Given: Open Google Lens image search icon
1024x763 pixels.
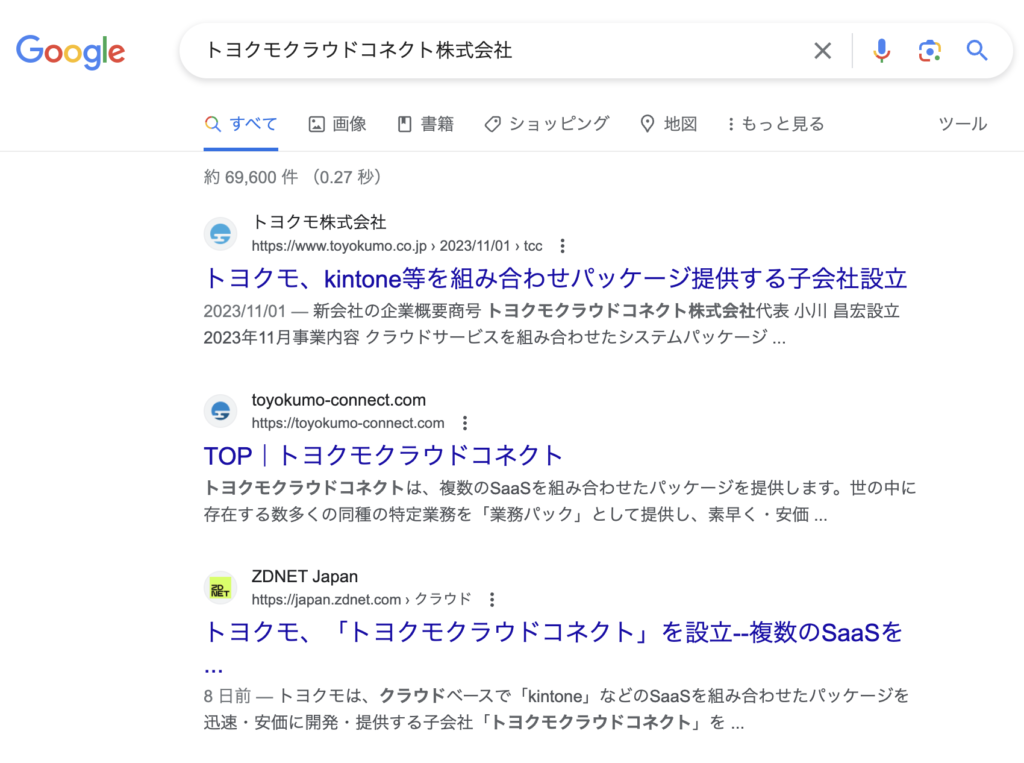Looking at the screenshot, I should pos(929,51).
